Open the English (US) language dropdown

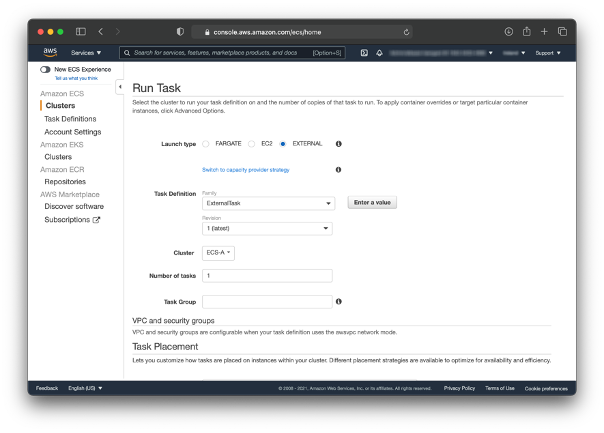pyautogui.click(x=85, y=388)
